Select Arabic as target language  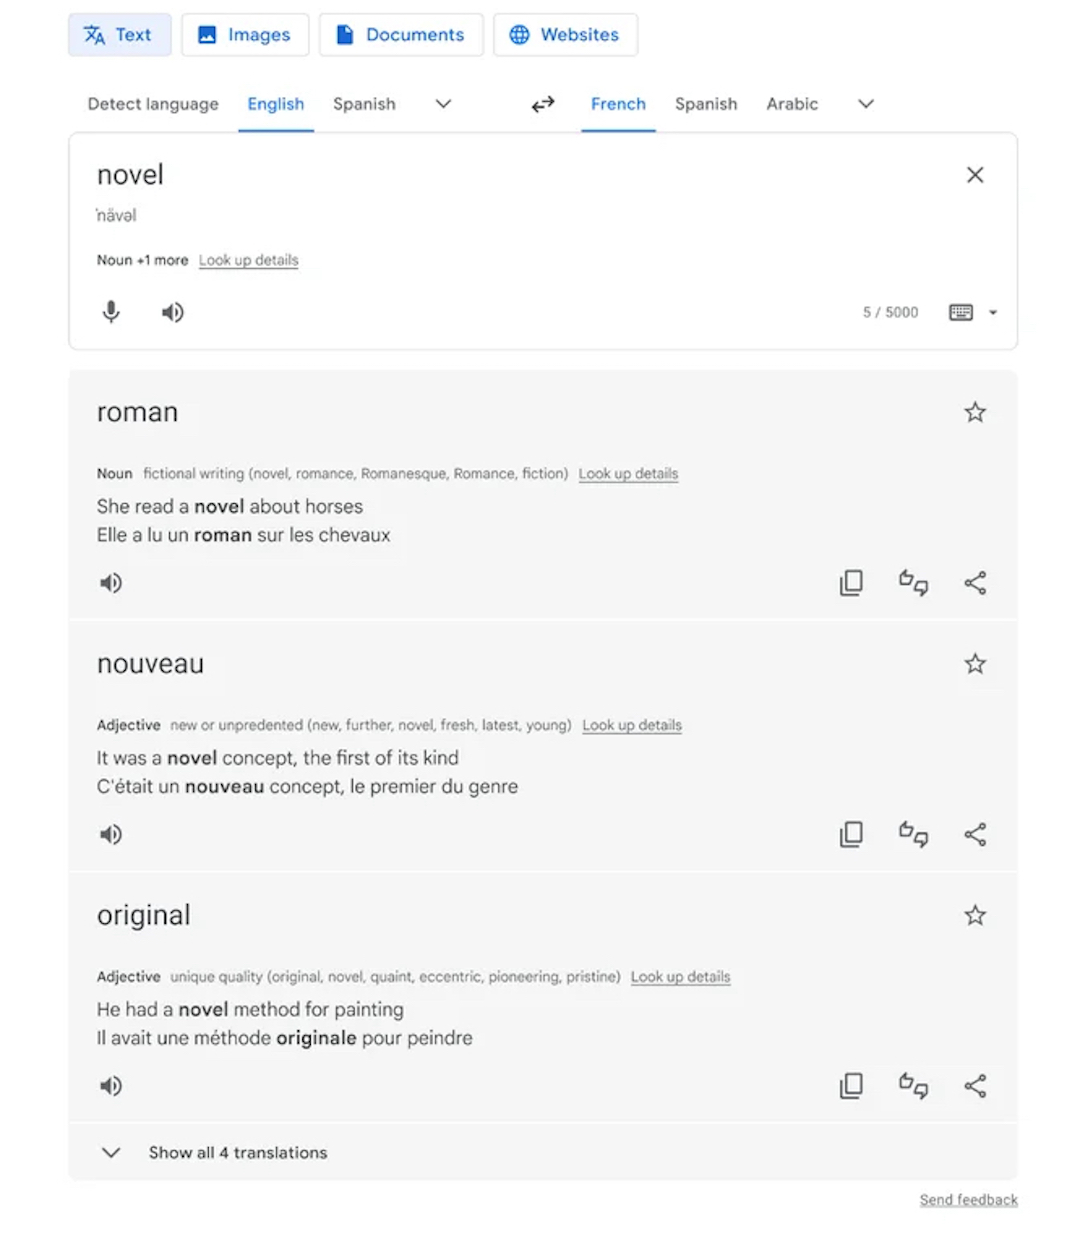pyautogui.click(x=792, y=104)
